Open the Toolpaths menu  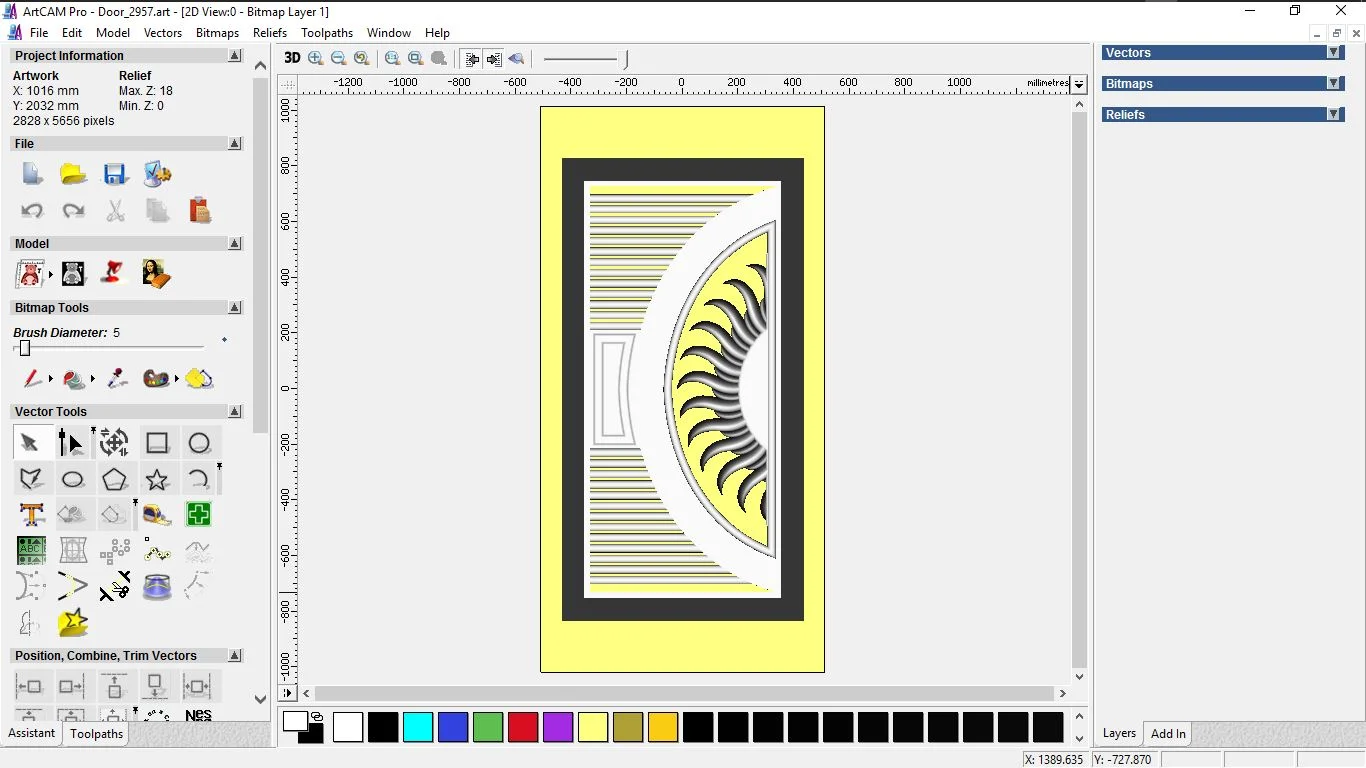click(x=327, y=33)
